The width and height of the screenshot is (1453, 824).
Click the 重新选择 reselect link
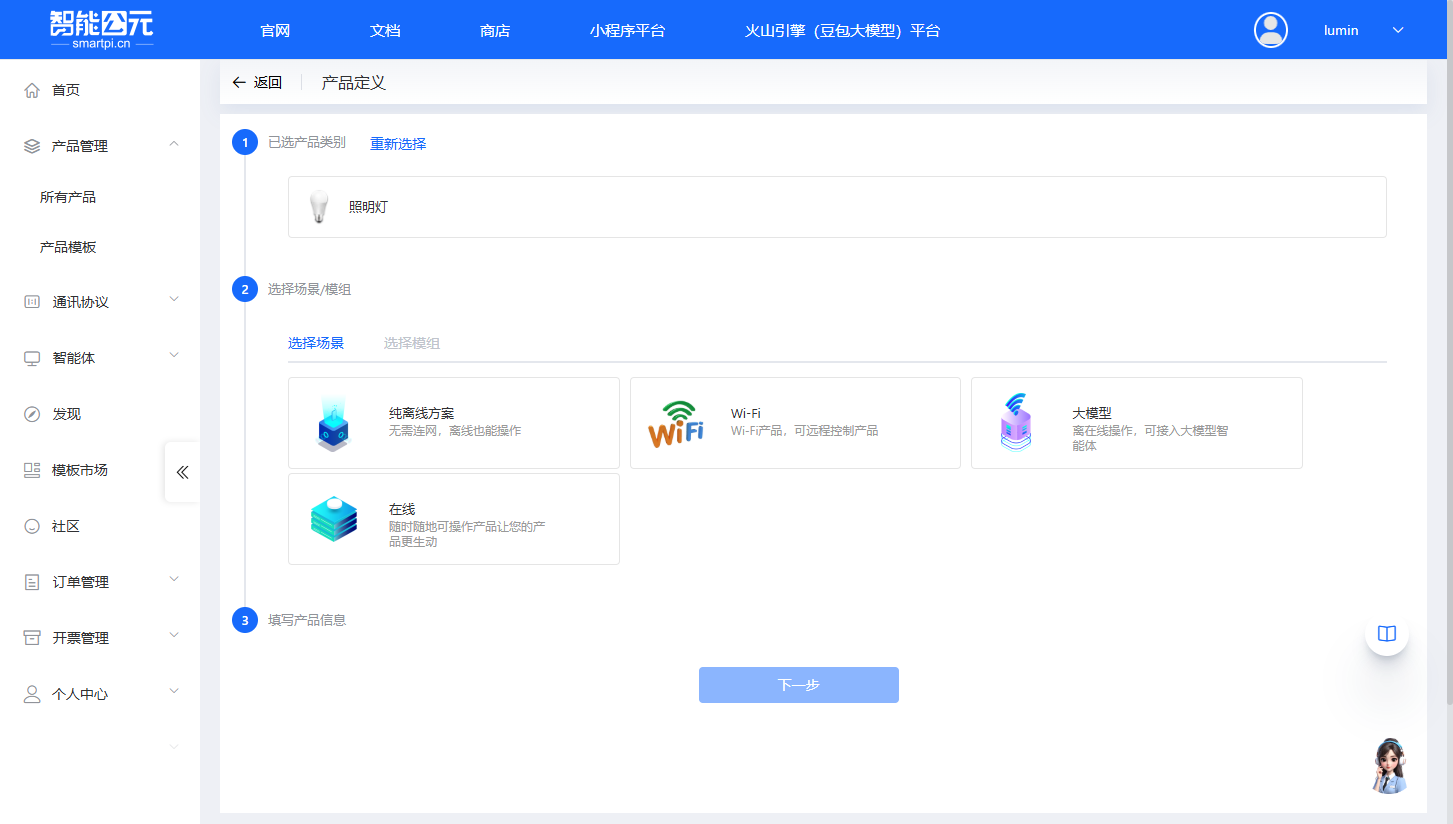(x=397, y=143)
